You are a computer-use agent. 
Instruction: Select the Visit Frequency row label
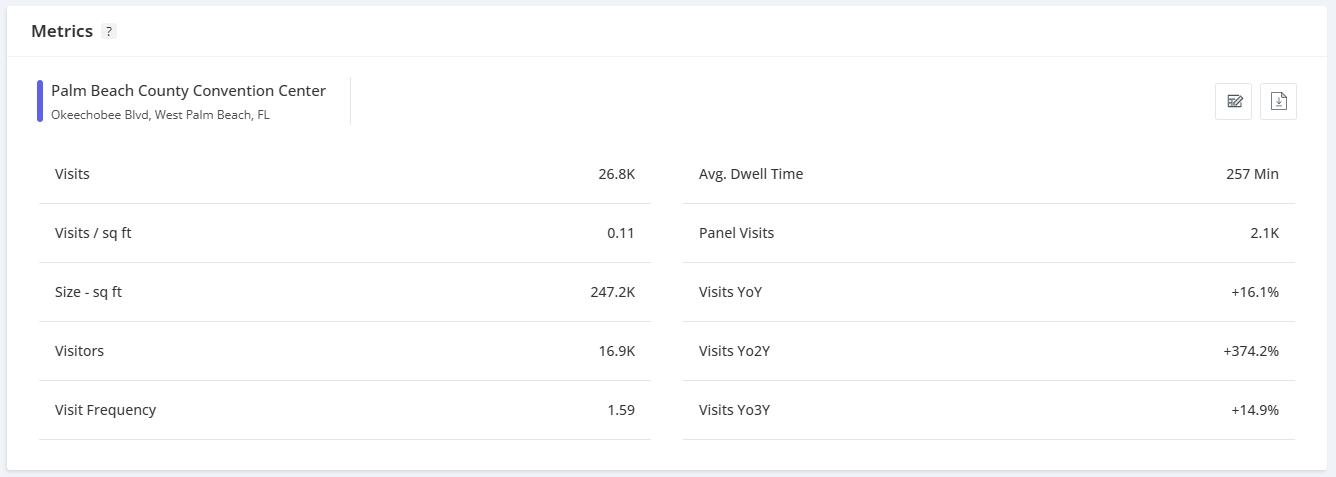[105, 410]
